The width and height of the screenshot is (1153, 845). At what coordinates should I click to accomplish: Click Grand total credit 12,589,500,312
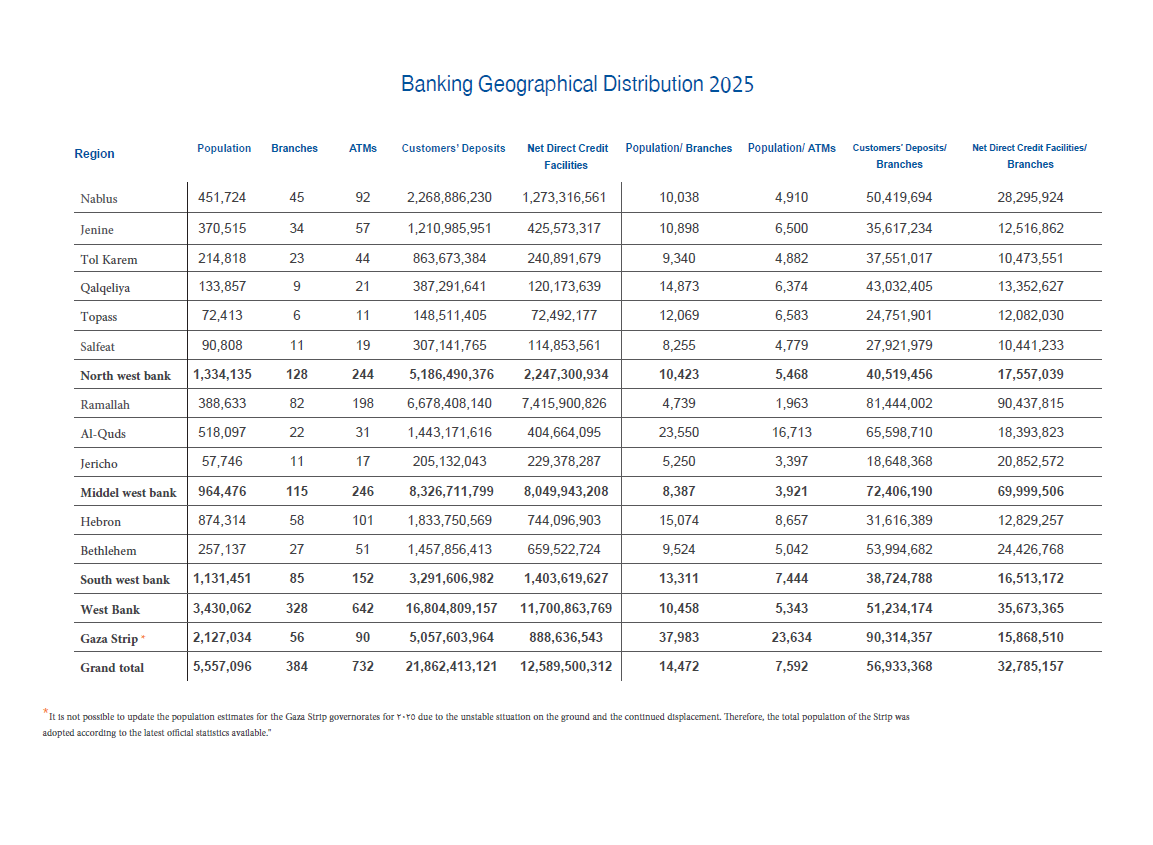pos(566,666)
